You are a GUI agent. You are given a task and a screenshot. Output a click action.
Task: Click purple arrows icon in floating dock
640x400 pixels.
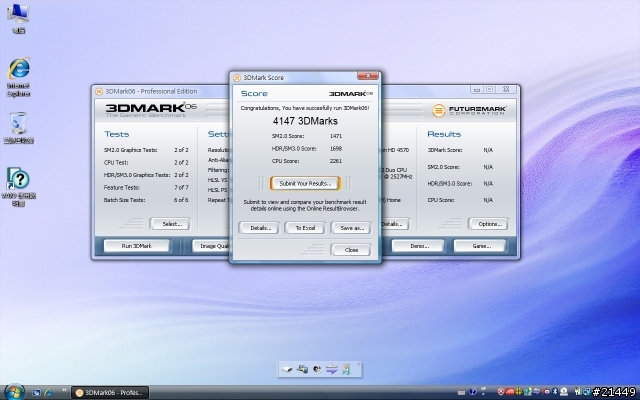click(331, 369)
